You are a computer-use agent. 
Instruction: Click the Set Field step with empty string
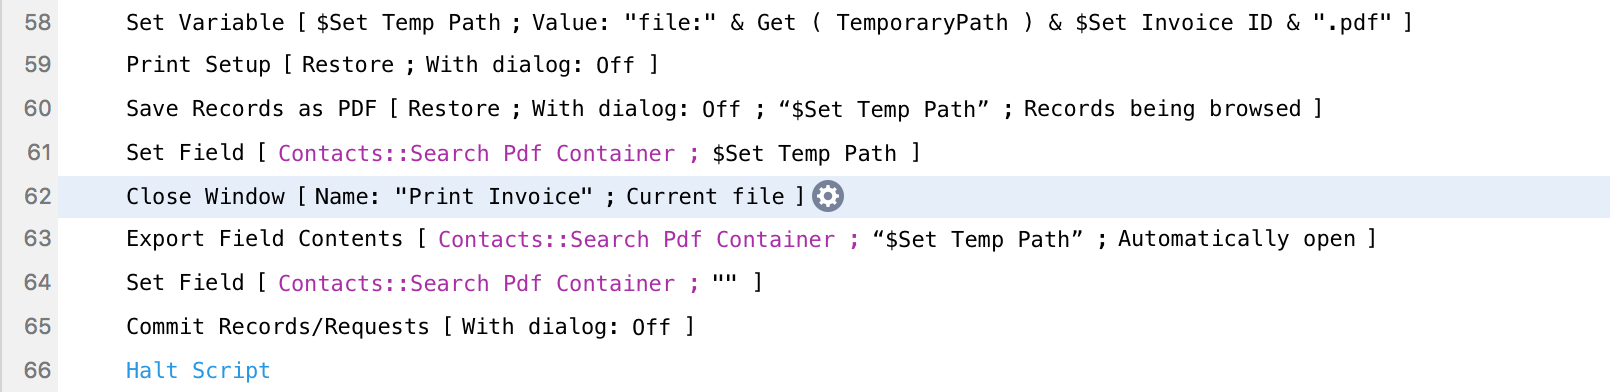click(x=444, y=283)
